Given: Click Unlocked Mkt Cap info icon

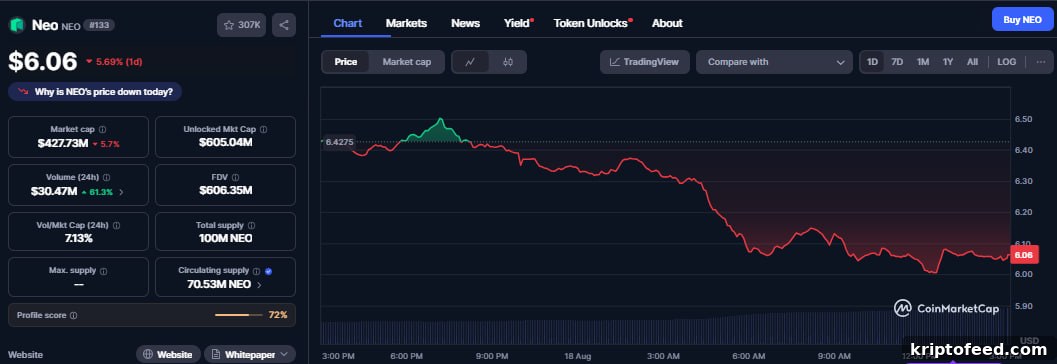Looking at the screenshot, I should pos(264,129).
